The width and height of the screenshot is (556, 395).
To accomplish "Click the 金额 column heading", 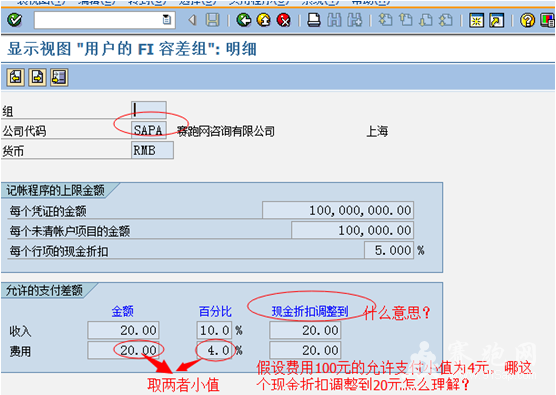I will [x=123, y=311].
